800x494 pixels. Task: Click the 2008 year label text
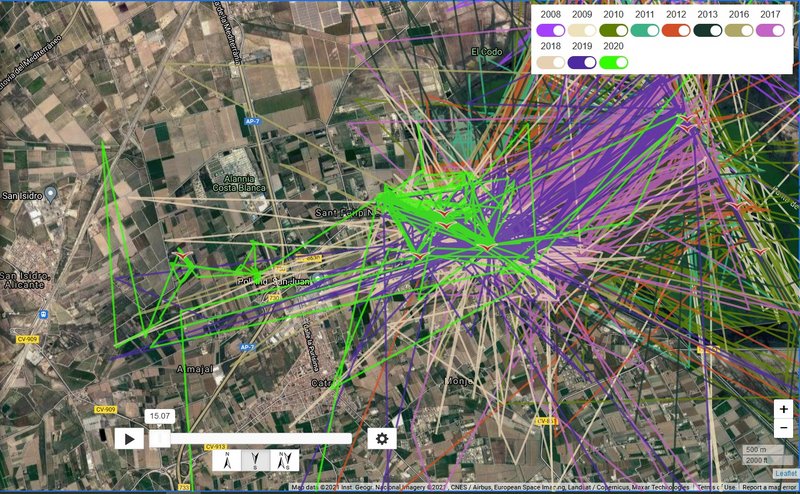(551, 14)
